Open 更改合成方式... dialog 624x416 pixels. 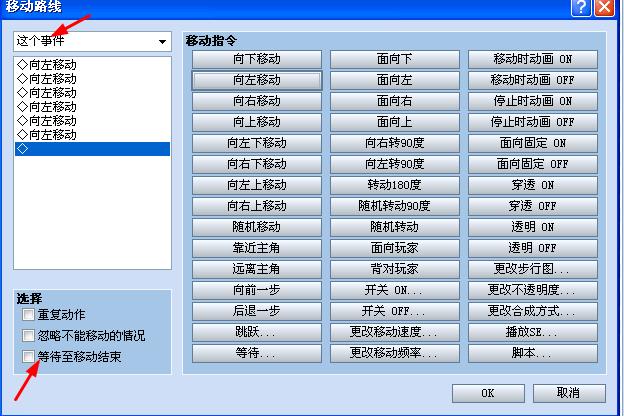(533, 311)
